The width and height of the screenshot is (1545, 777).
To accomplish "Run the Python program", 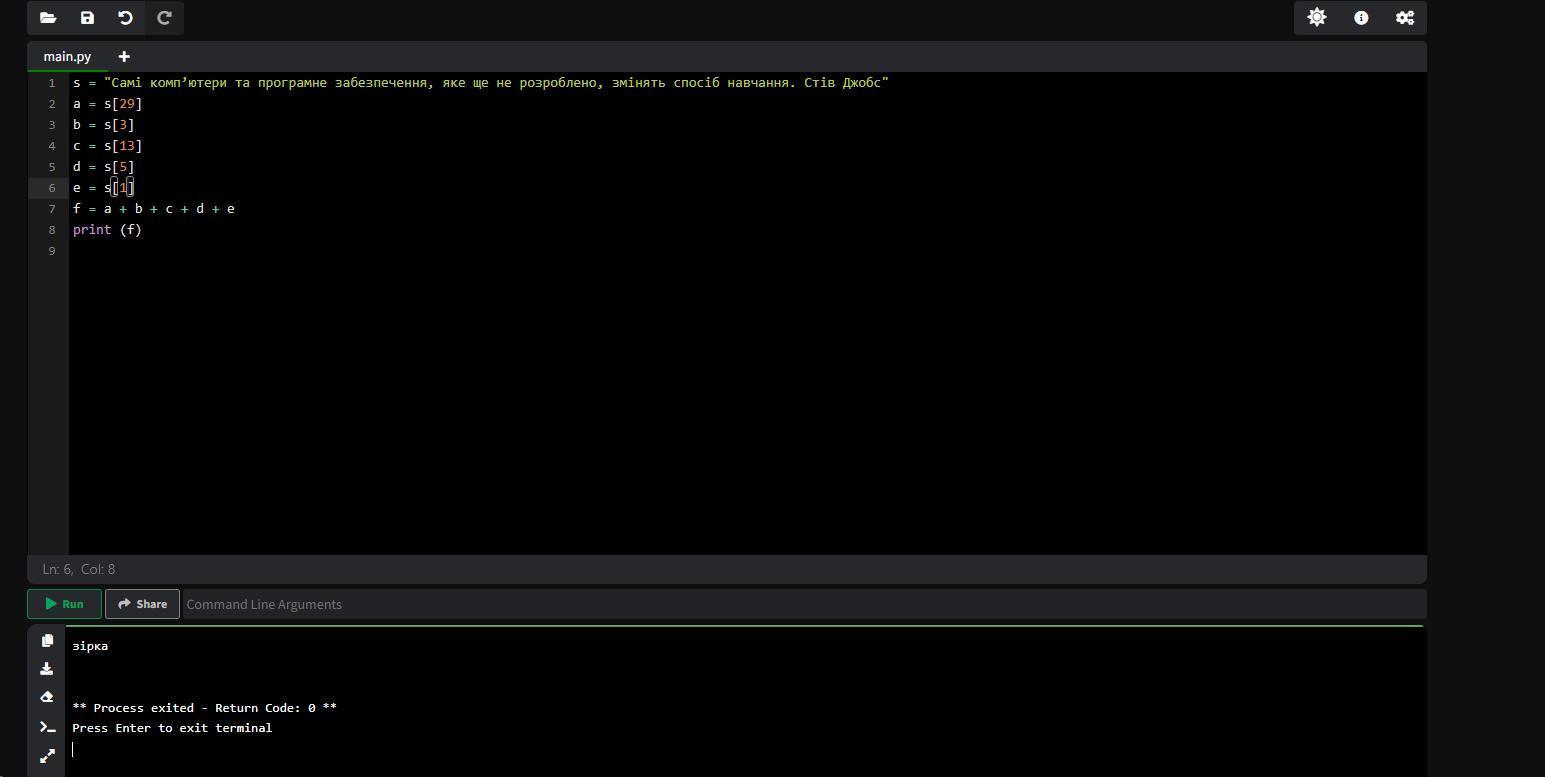I will click(x=64, y=604).
